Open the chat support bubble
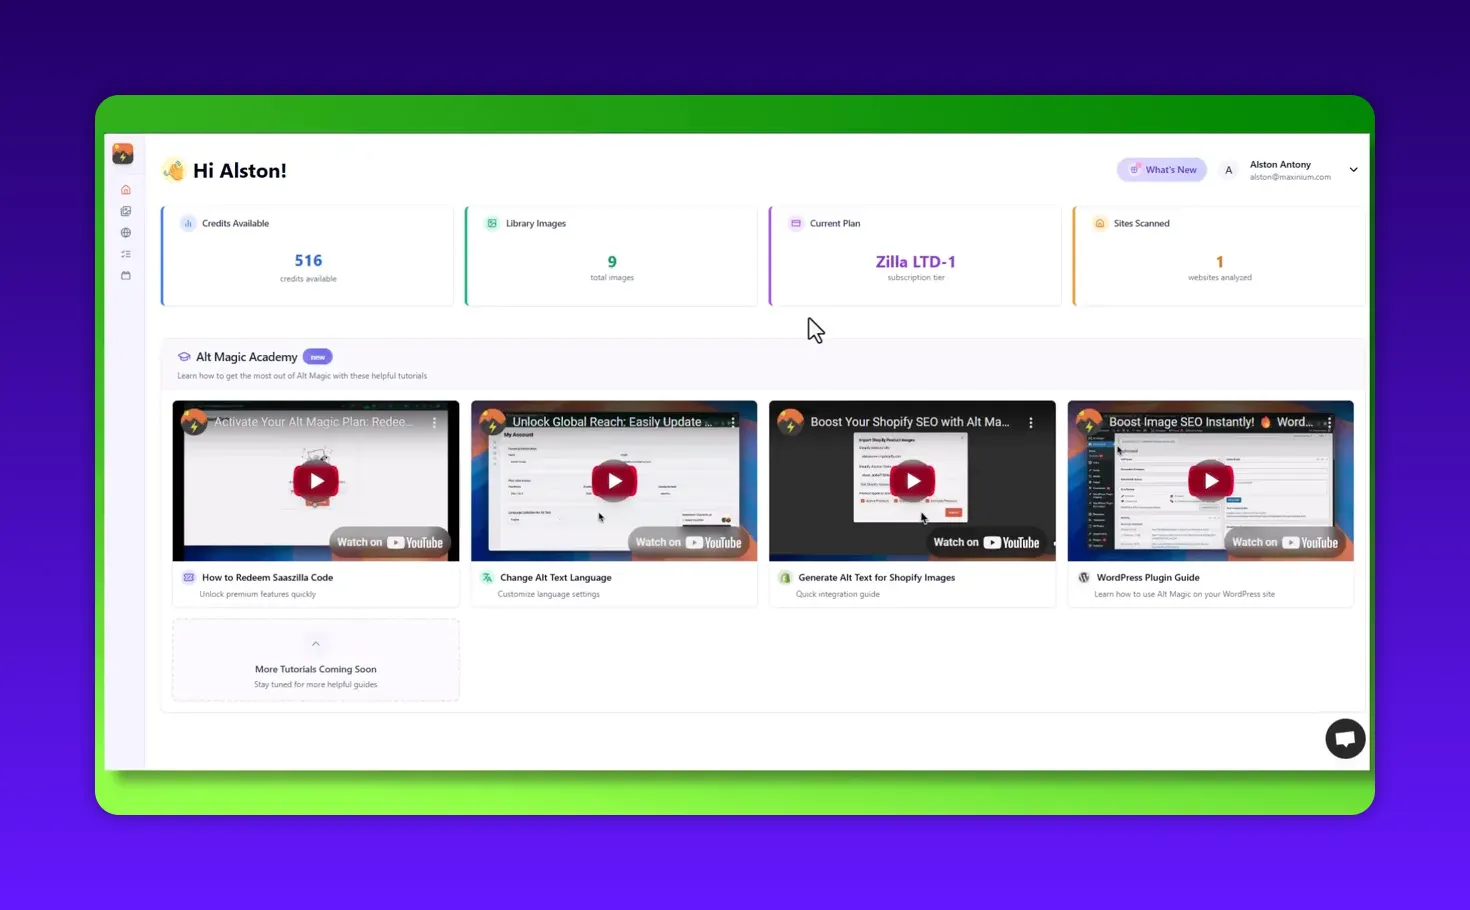Viewport: 1470px width, 910px height. point(1344,738)
